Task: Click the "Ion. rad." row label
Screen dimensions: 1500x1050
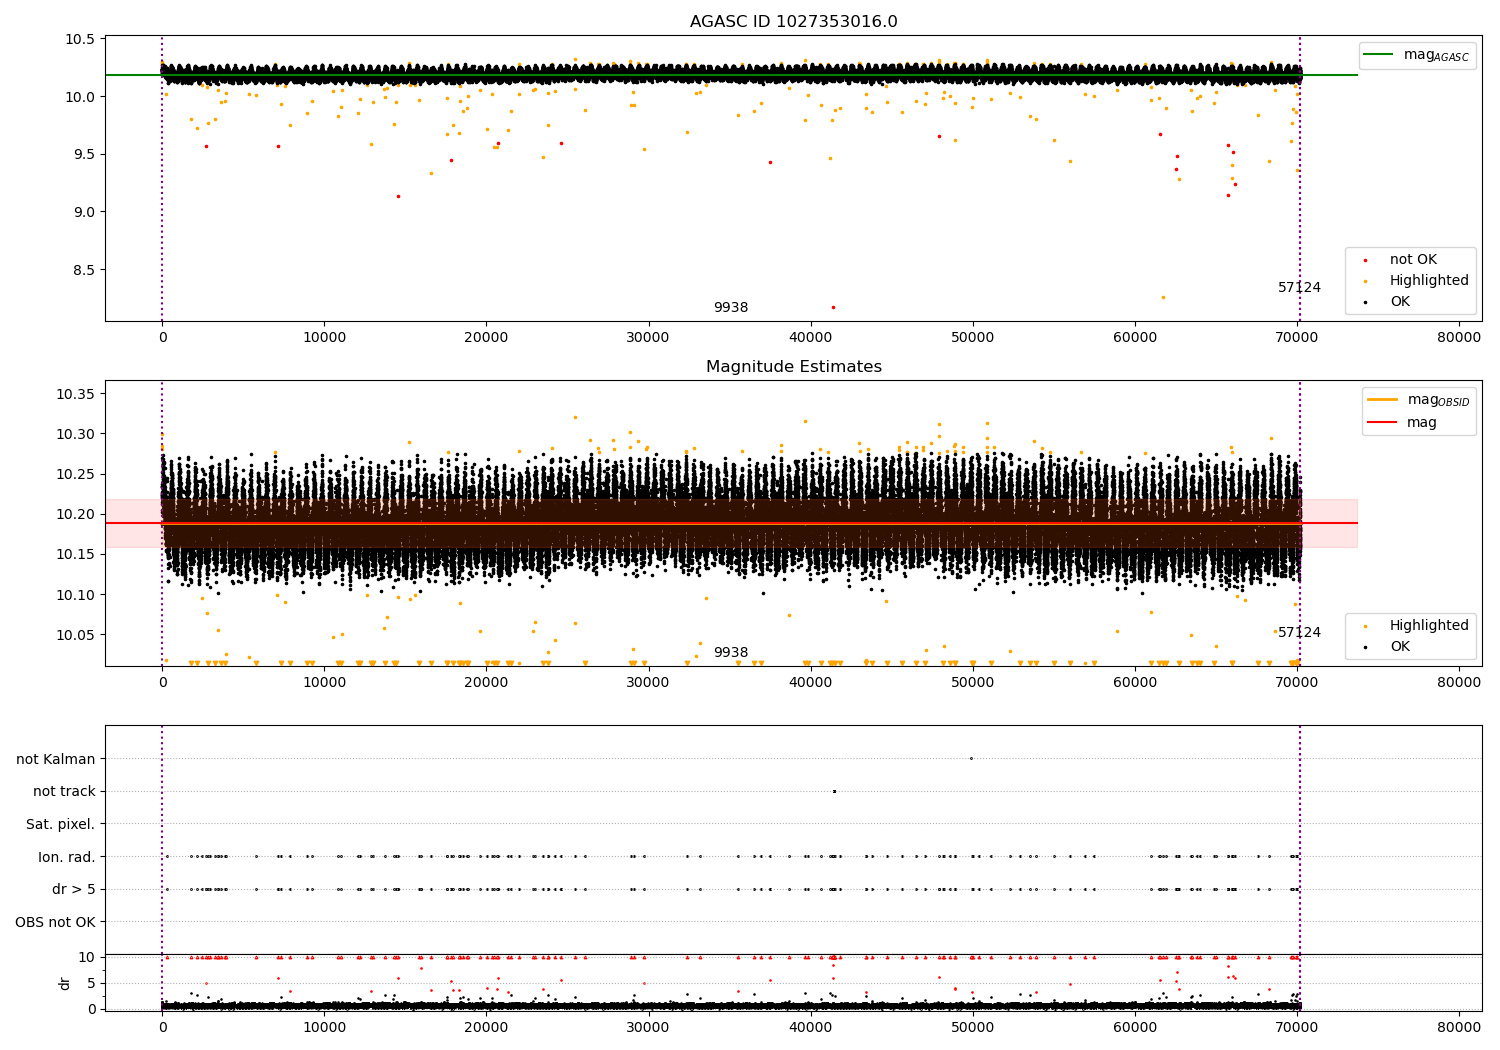Action: (67, 857)
